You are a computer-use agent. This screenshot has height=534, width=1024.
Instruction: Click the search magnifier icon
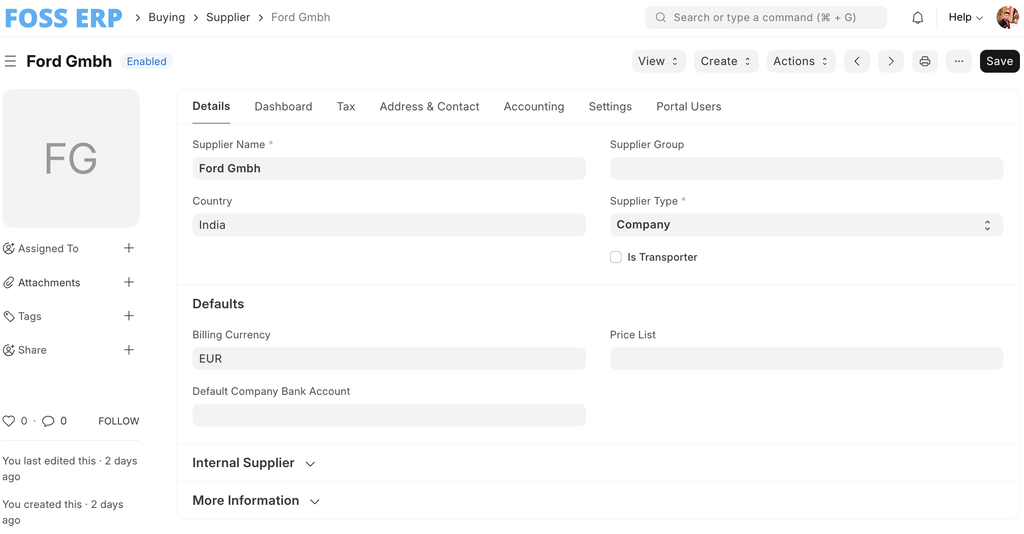coord(661,18)
